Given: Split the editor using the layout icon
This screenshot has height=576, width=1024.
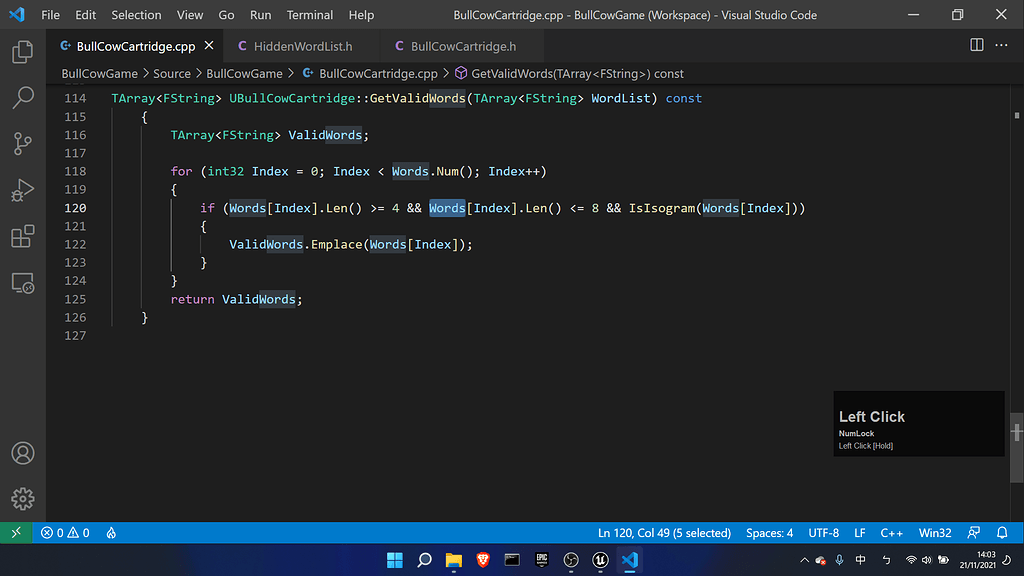Looking at the screenshot, I should tap(975, 45).
